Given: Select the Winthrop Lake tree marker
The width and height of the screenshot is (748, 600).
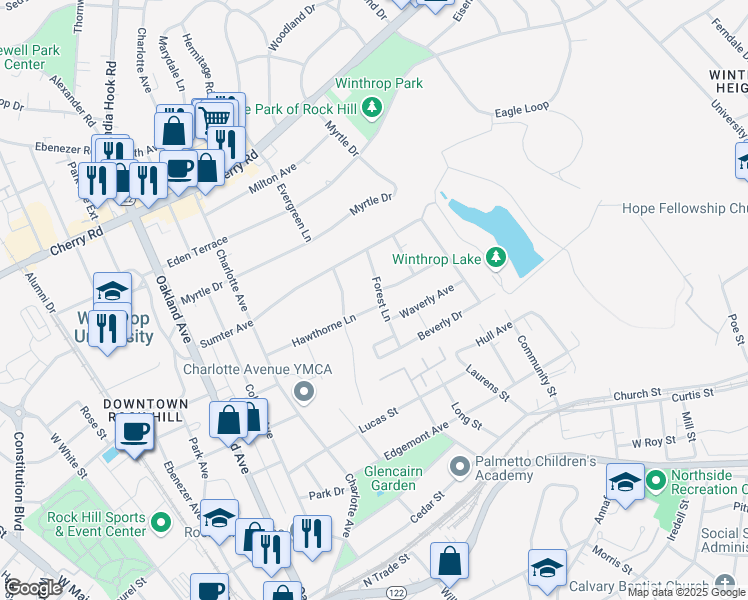Looking at the screenshot, I should pyautogui.click(x=496, y=258).
